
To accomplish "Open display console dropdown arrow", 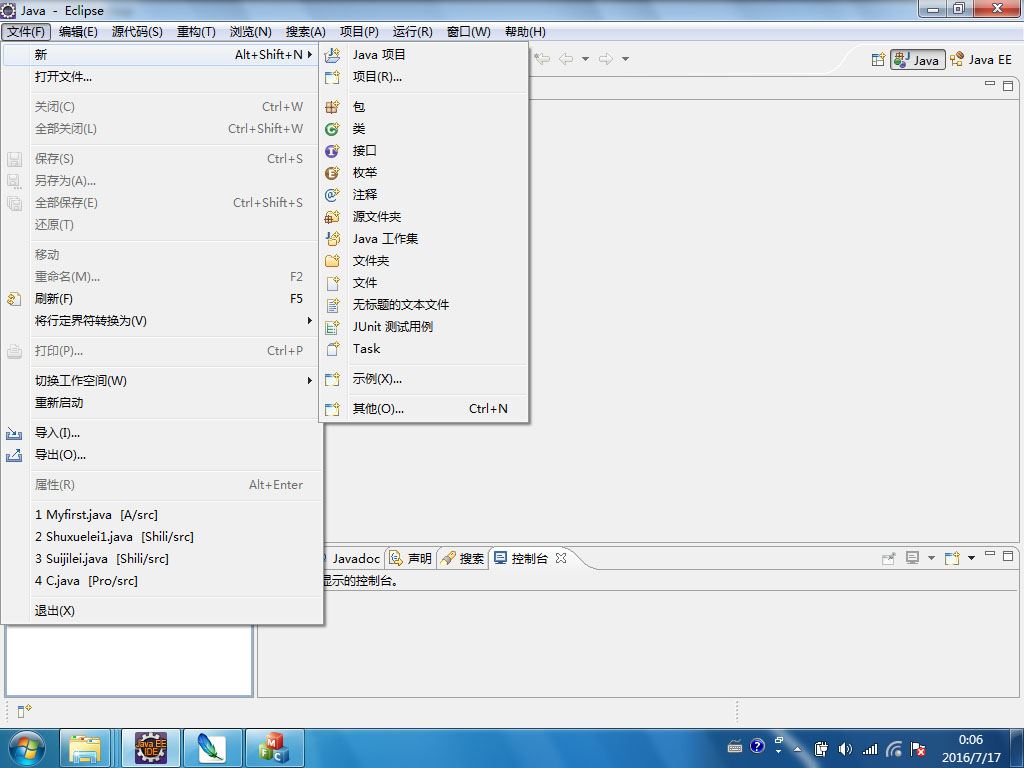I will click(x=931, y=558).
